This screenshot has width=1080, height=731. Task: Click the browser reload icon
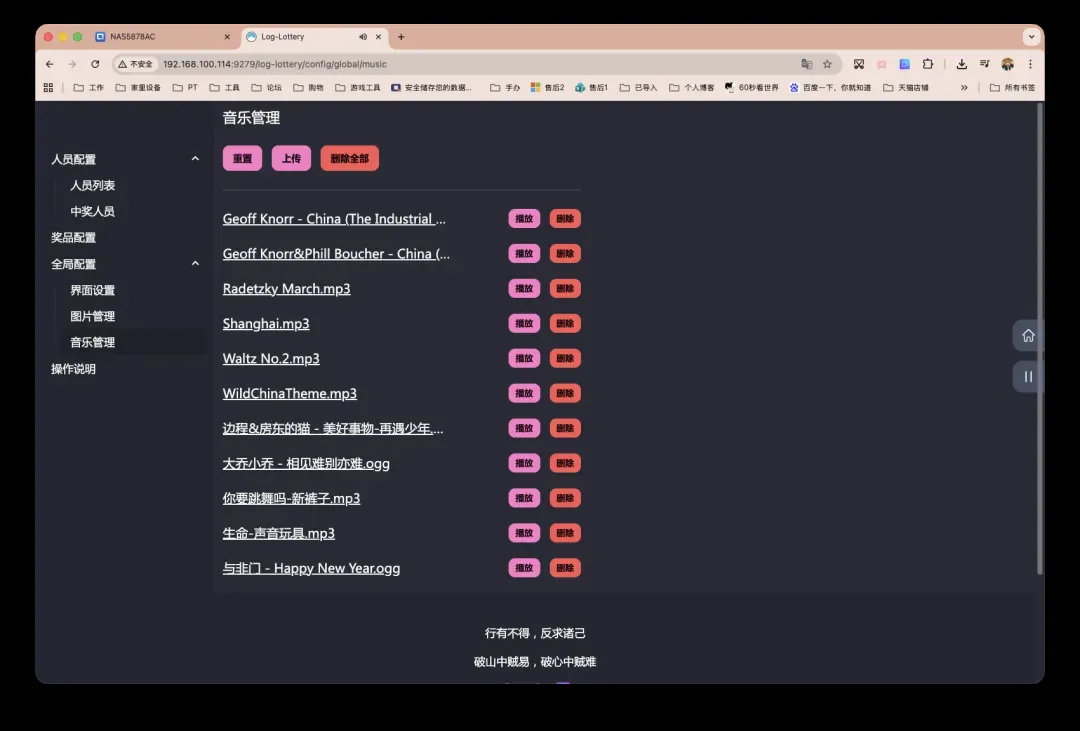point(95,64)
